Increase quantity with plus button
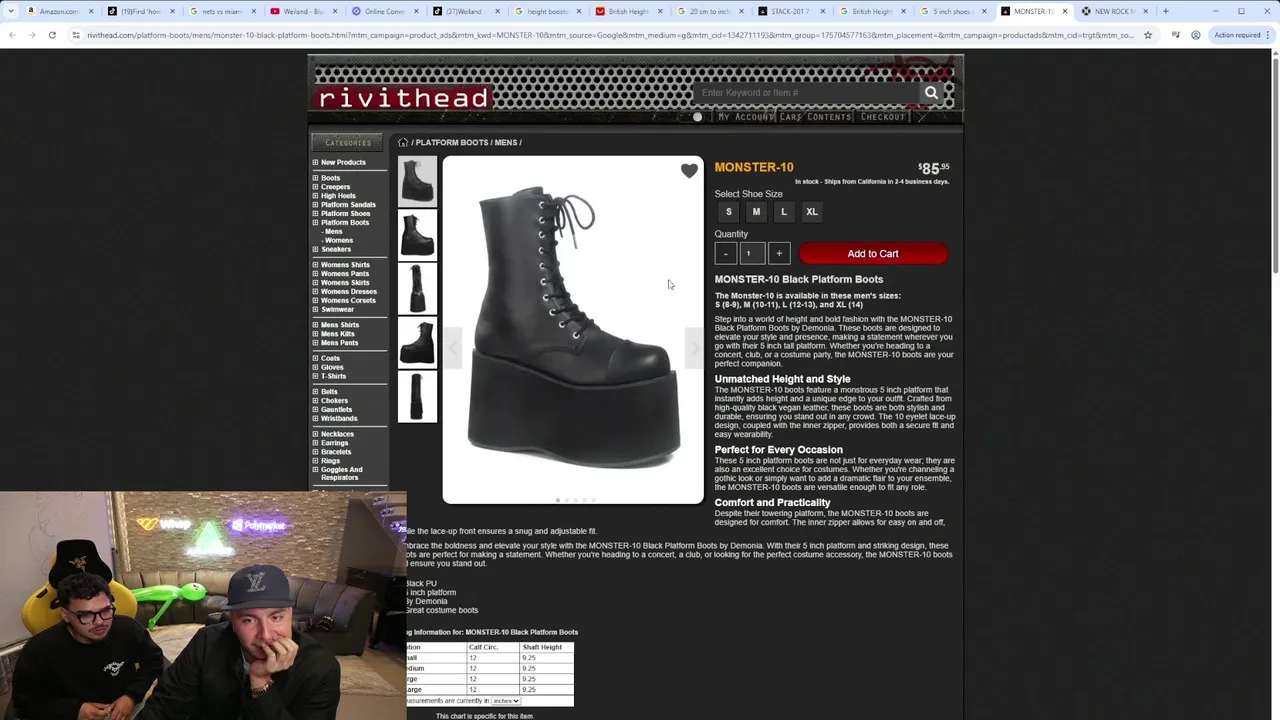Screen dimensions: 1280x720 (x=779, y=254)
